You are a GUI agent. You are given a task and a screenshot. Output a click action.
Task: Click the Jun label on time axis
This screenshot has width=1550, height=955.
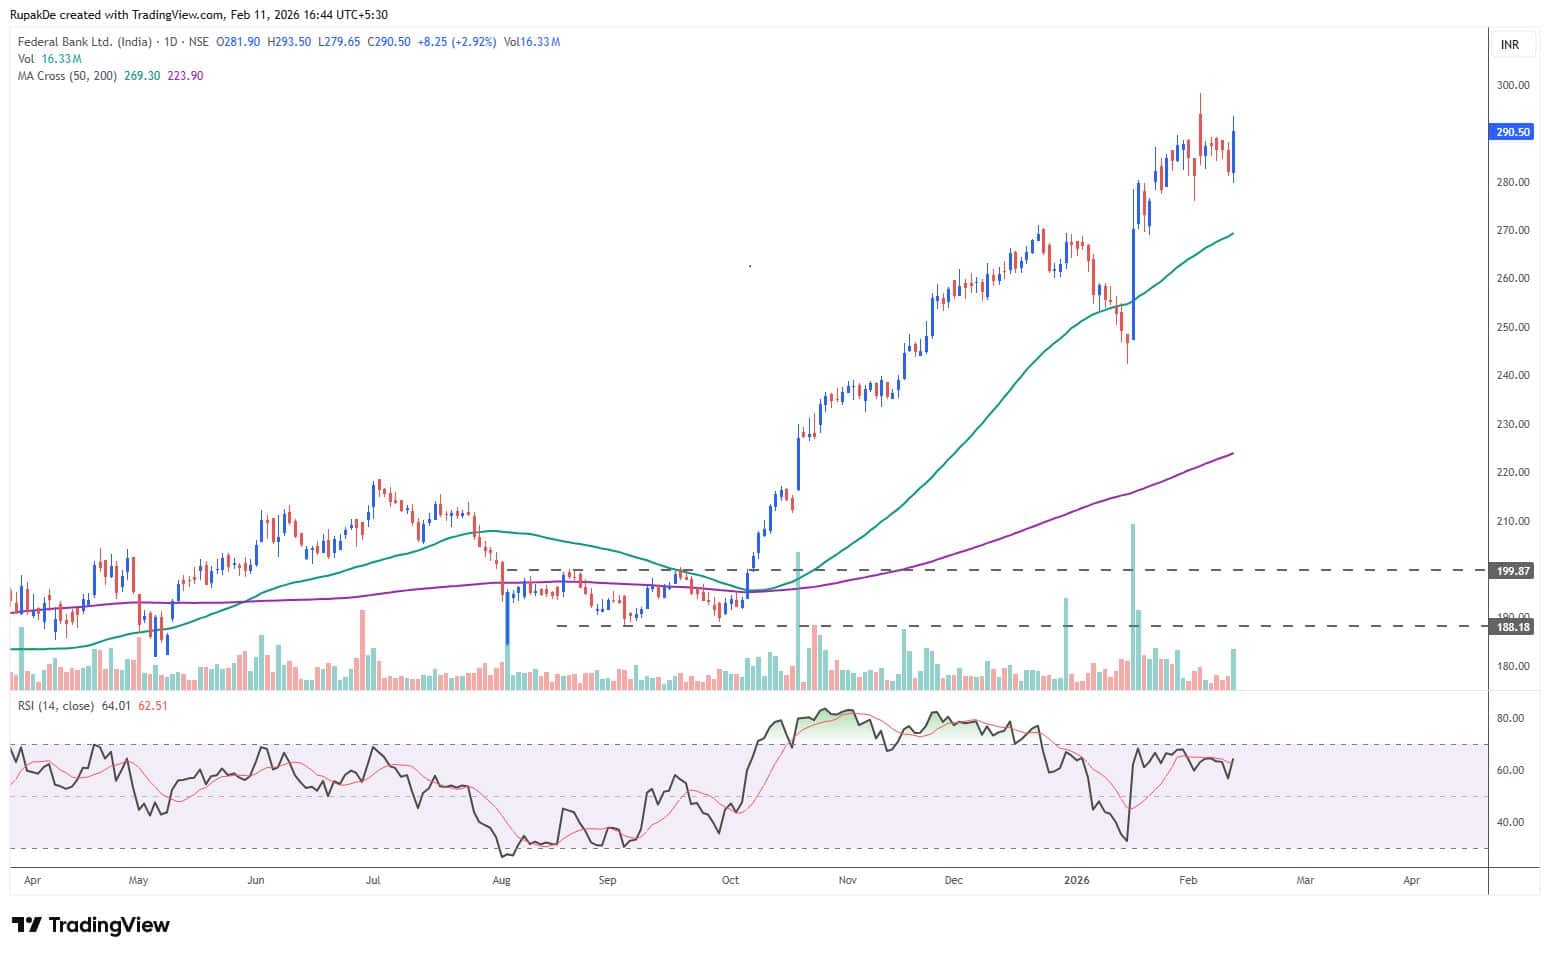tap(256, 881)
